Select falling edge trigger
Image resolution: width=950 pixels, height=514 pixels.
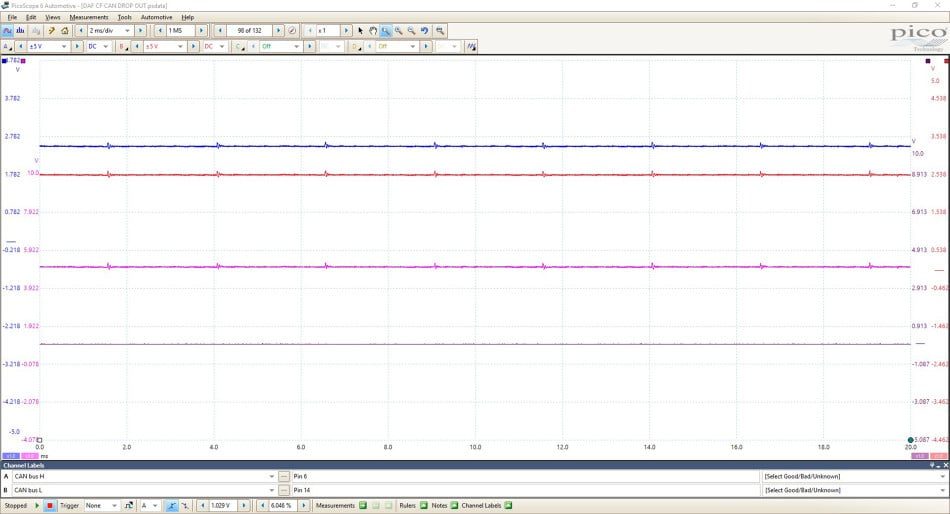[x=185, y=506]
